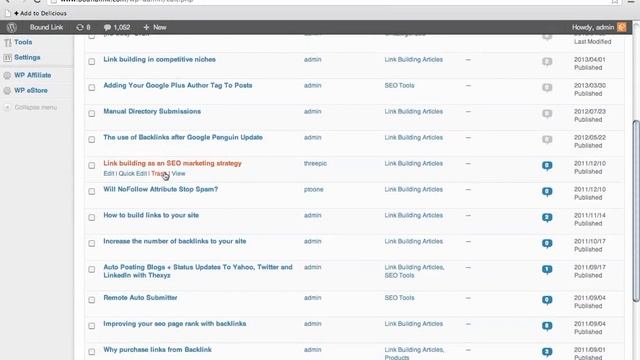Click comment count bubble for NoFollow Attribute post
This screenshot has width=640, height=360.
[x=547, y=192]
